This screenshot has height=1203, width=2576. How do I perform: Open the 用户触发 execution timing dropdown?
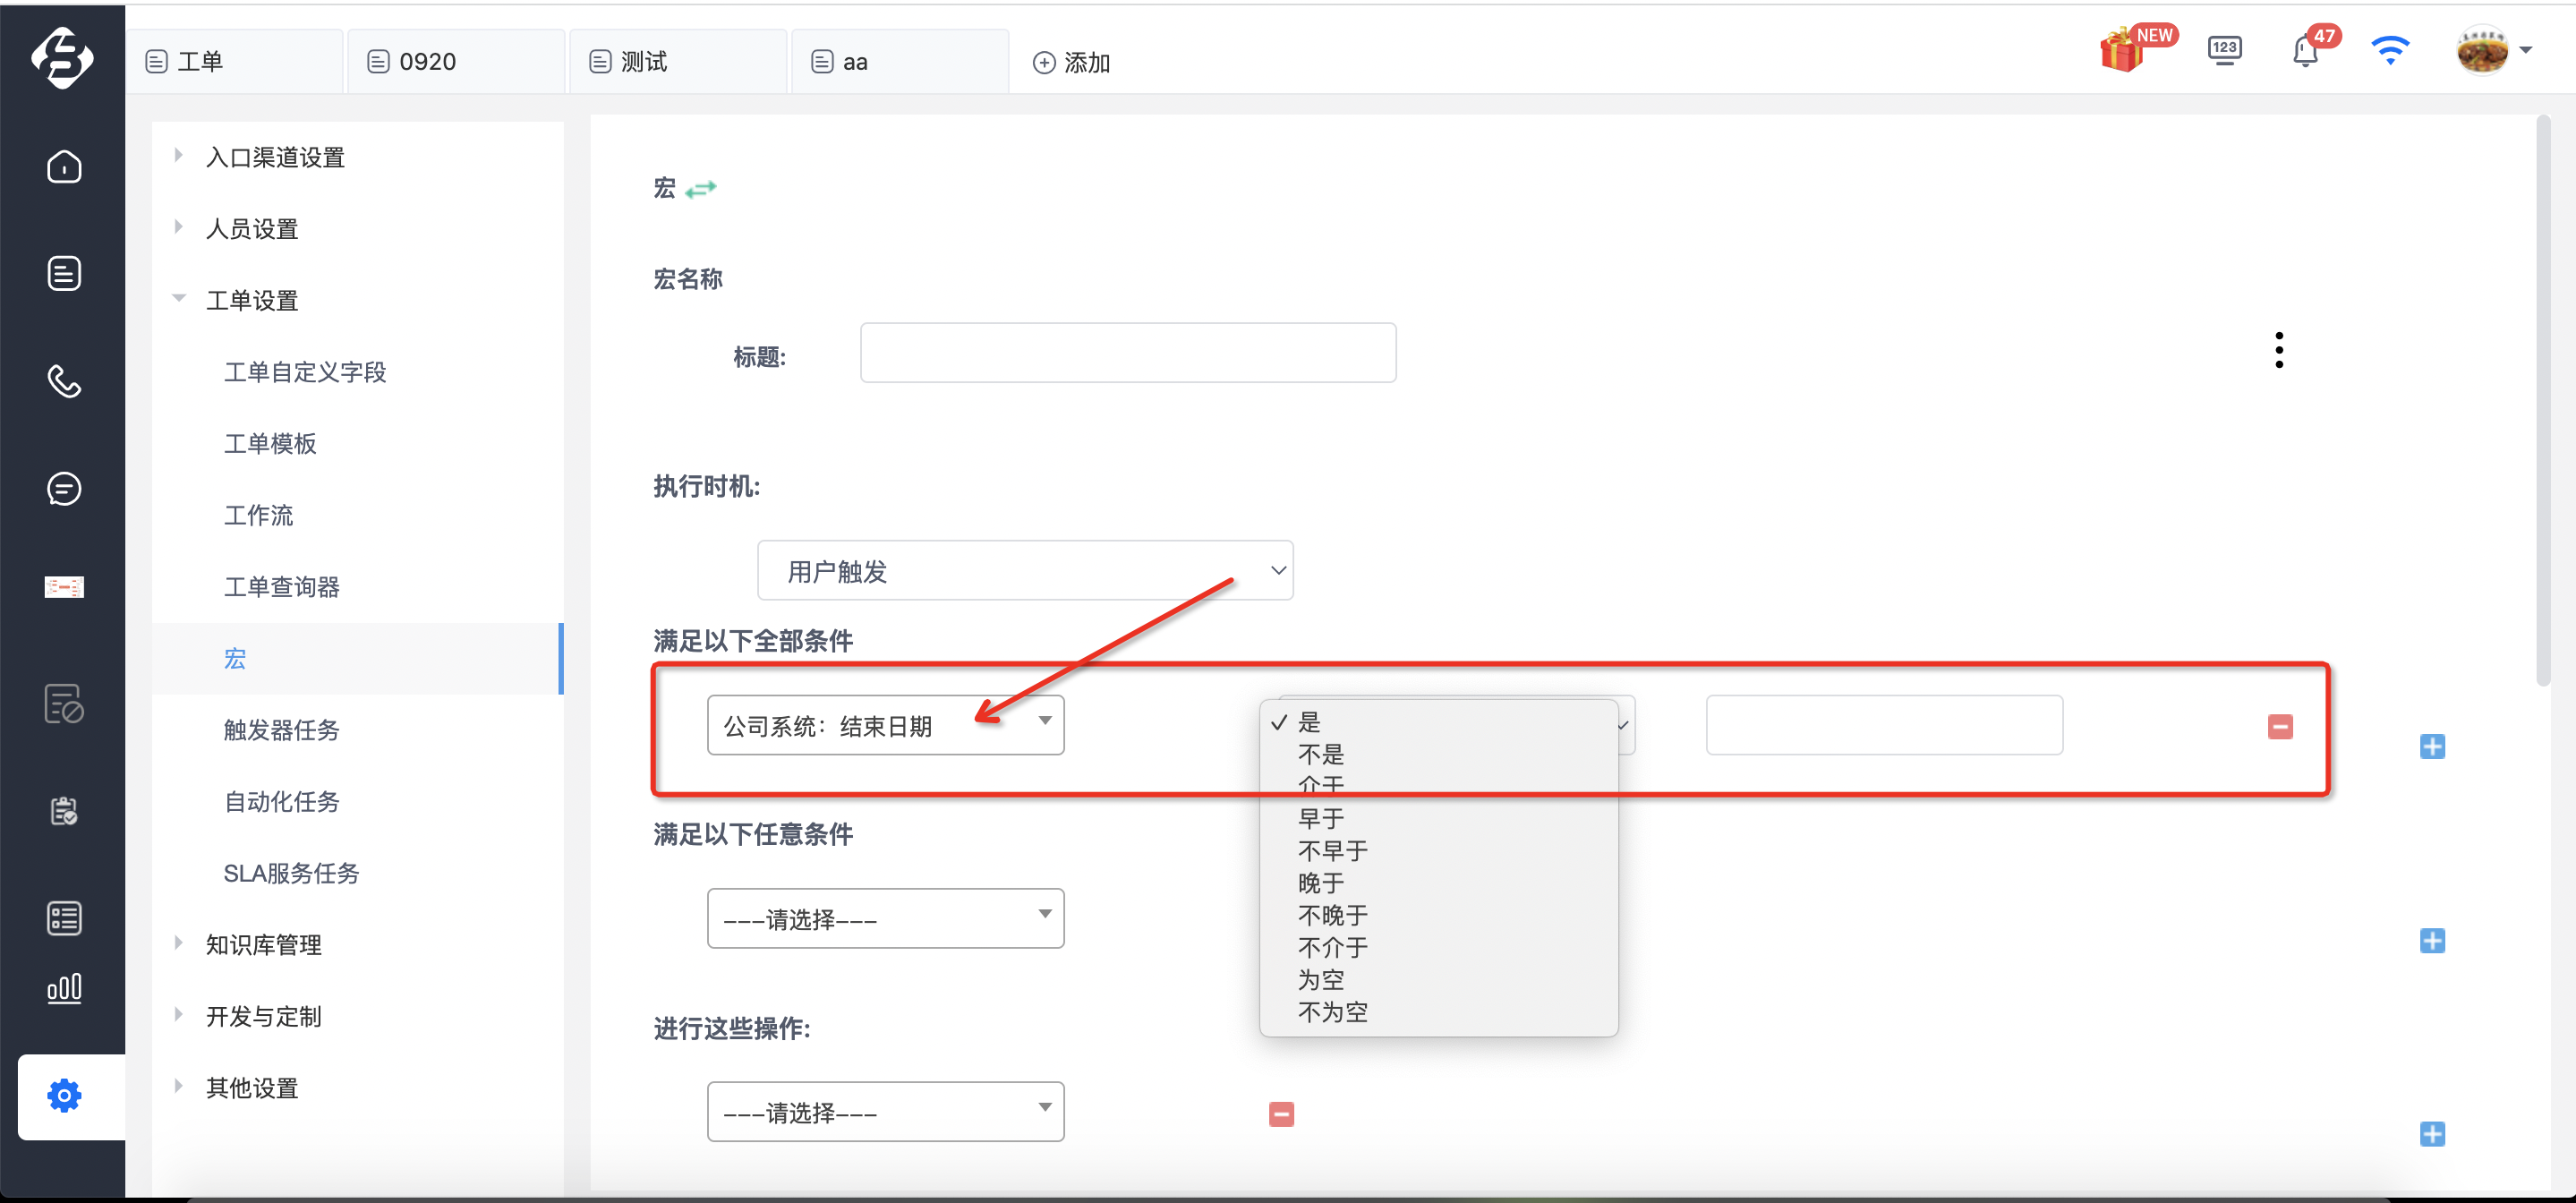1025,571
